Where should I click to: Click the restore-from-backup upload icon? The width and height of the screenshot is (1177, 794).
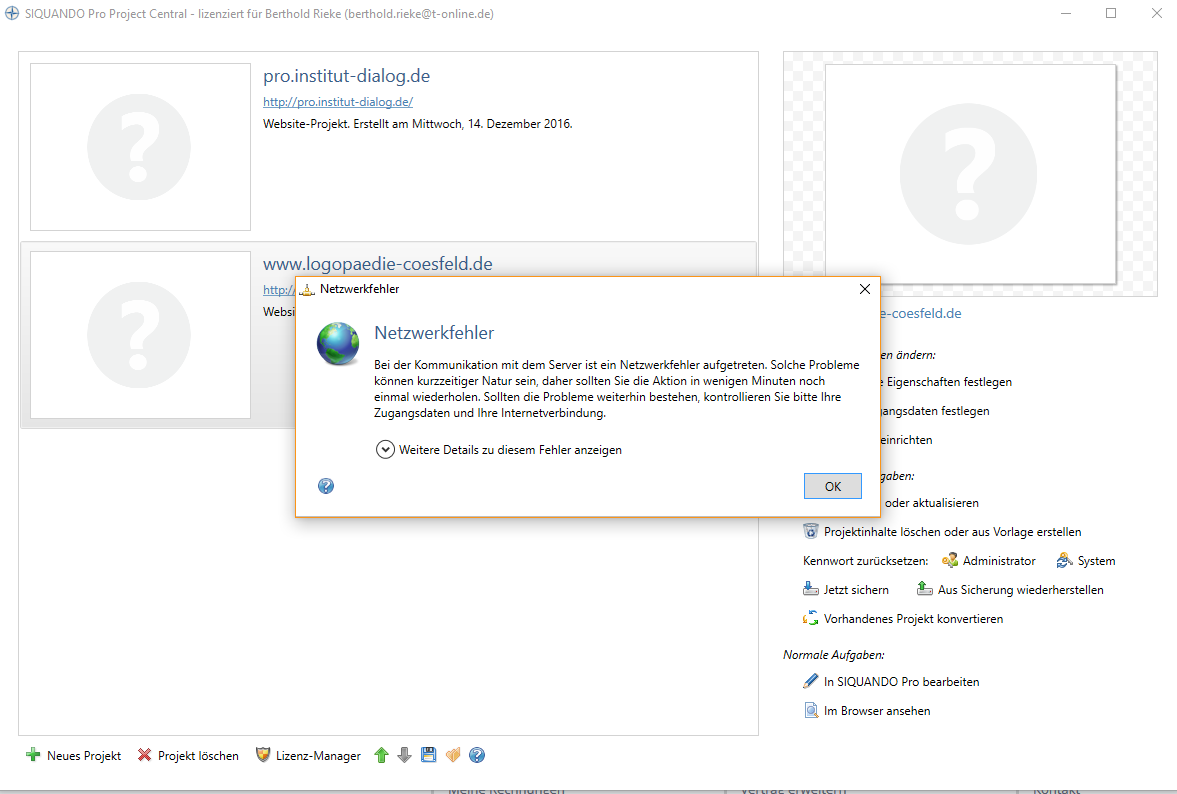[x=925, y=589]
